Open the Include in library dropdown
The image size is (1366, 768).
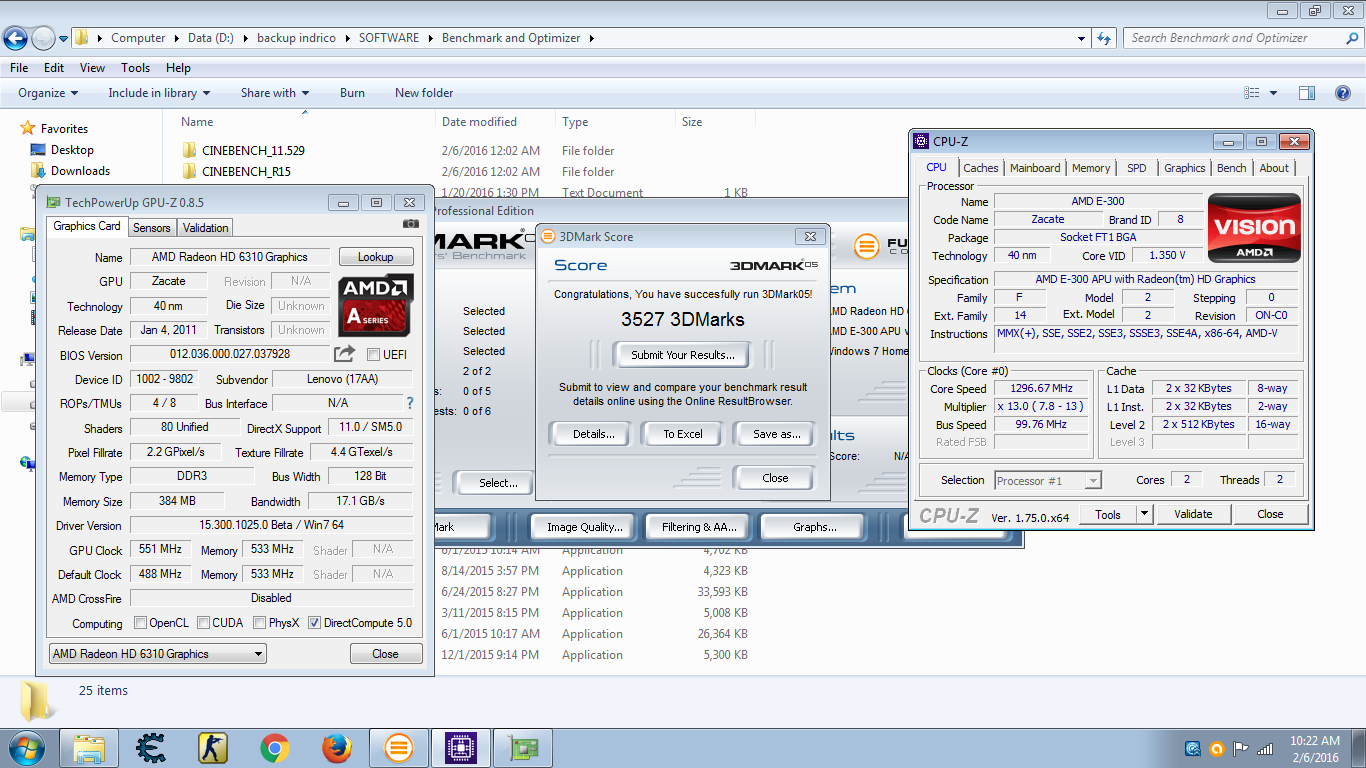point(159,93)
